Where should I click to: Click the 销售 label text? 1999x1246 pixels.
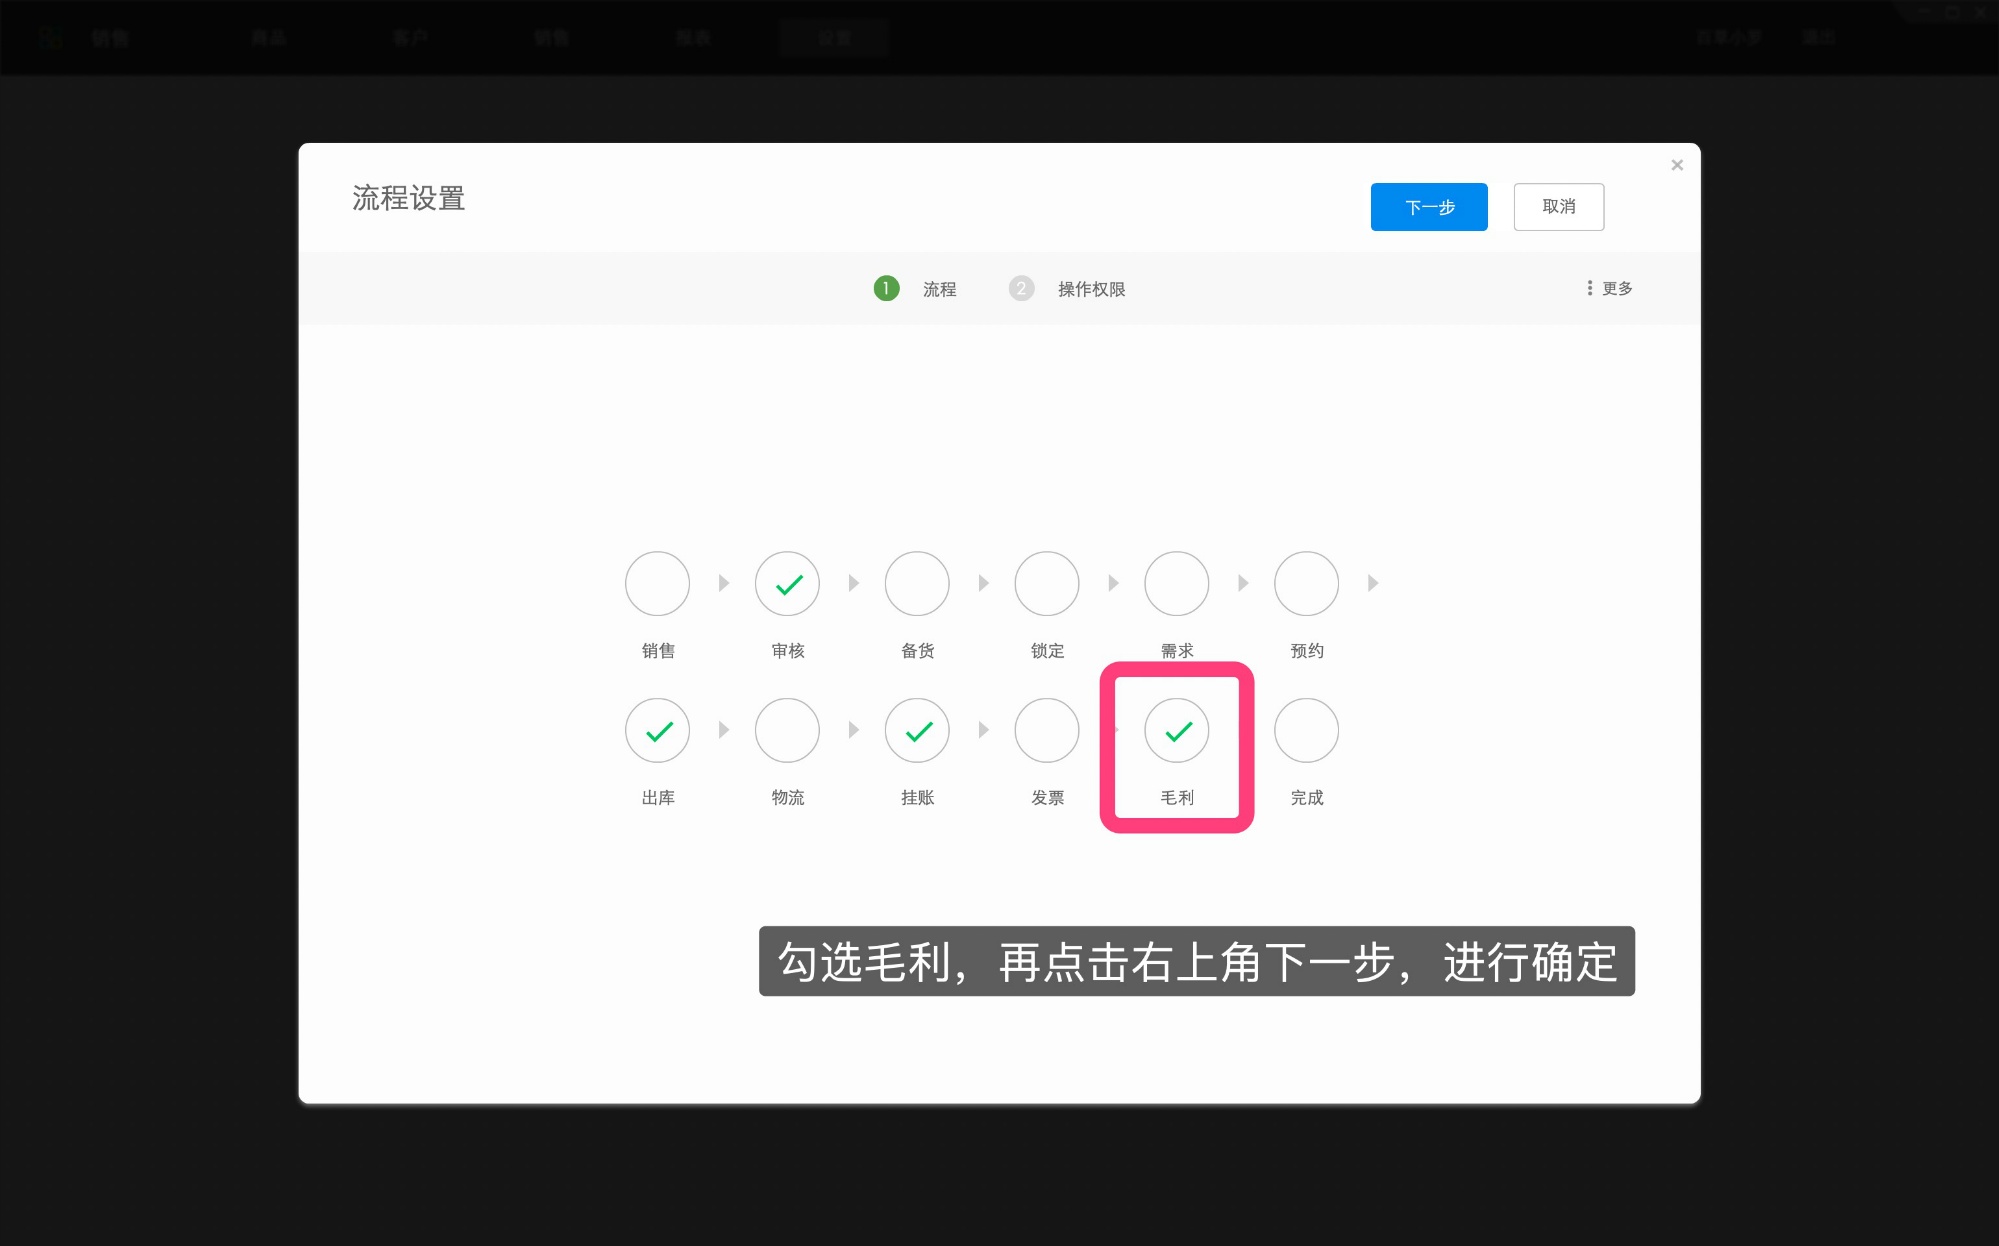[658, 651]
